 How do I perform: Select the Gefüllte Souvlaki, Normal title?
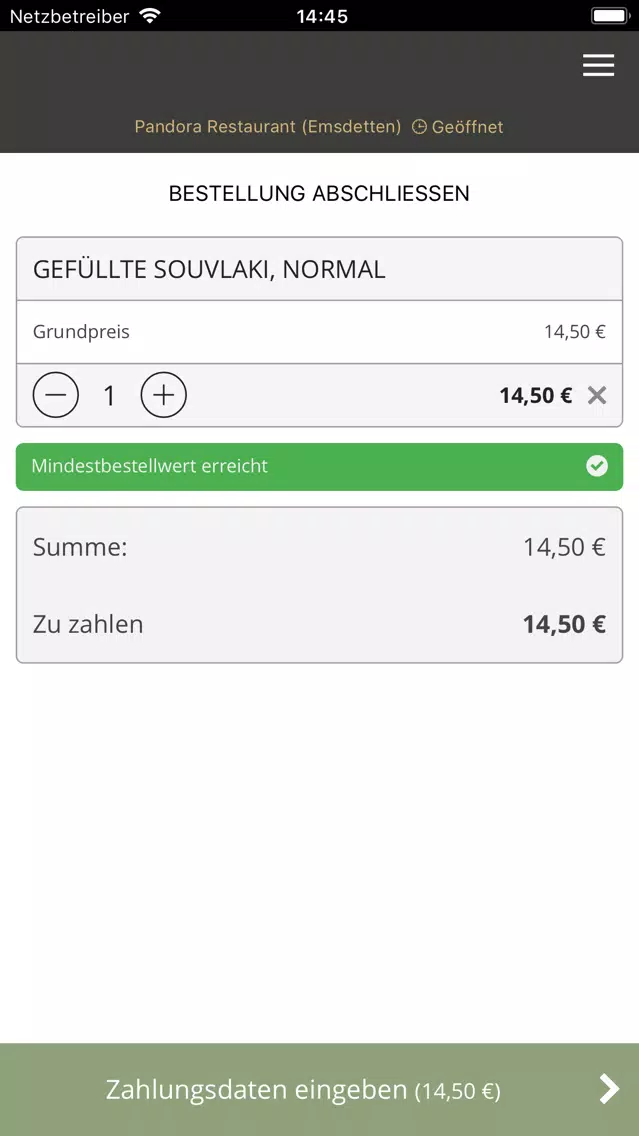tap(209, 270)
